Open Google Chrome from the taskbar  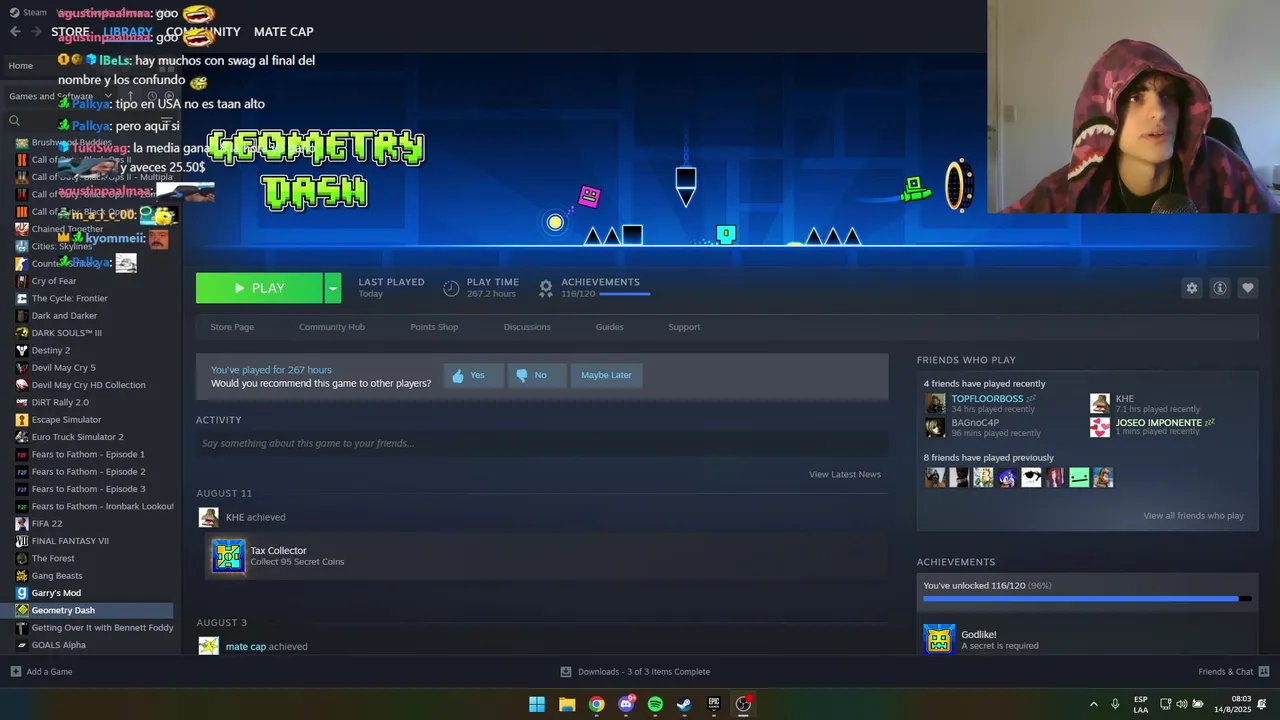point(596,704)
